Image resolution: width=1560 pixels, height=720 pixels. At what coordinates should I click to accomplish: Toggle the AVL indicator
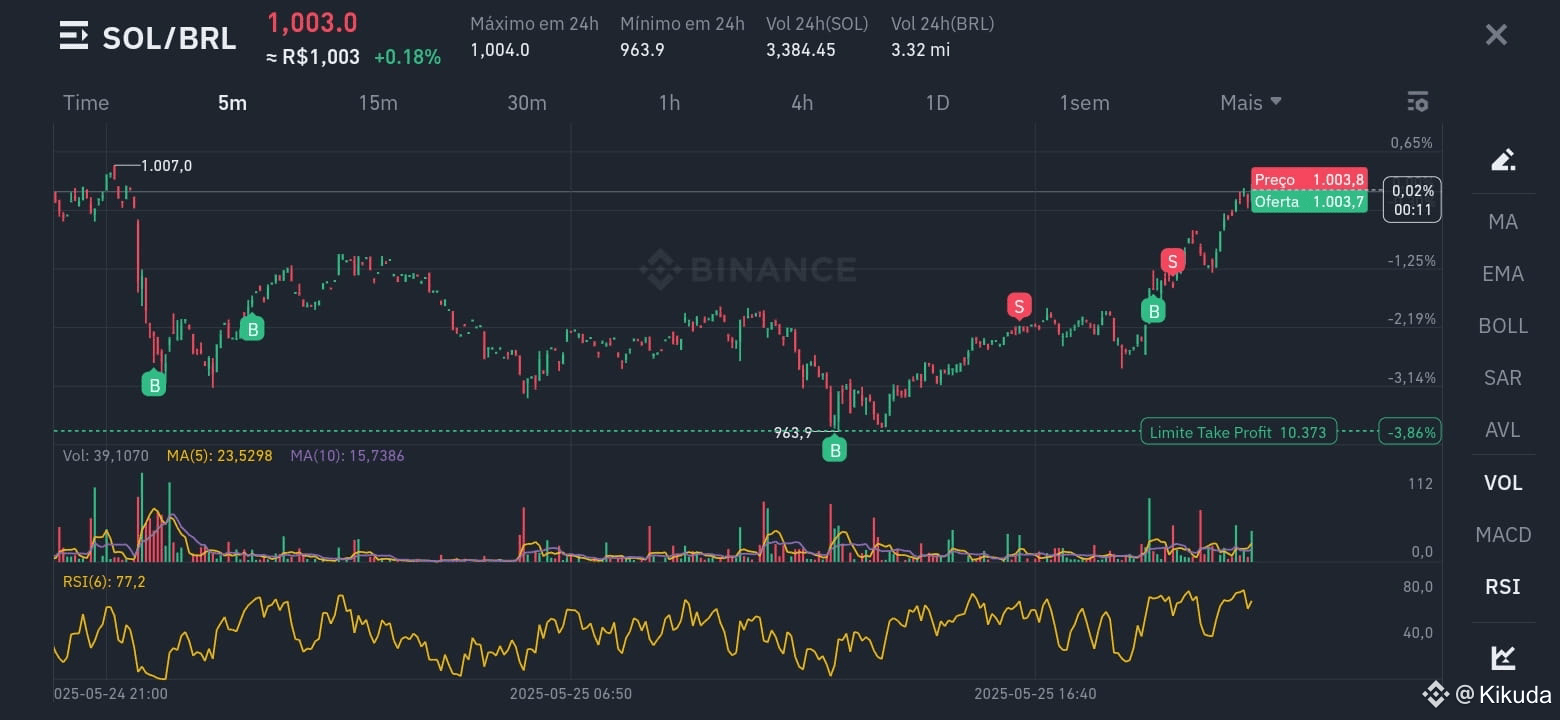(1503, 429)
